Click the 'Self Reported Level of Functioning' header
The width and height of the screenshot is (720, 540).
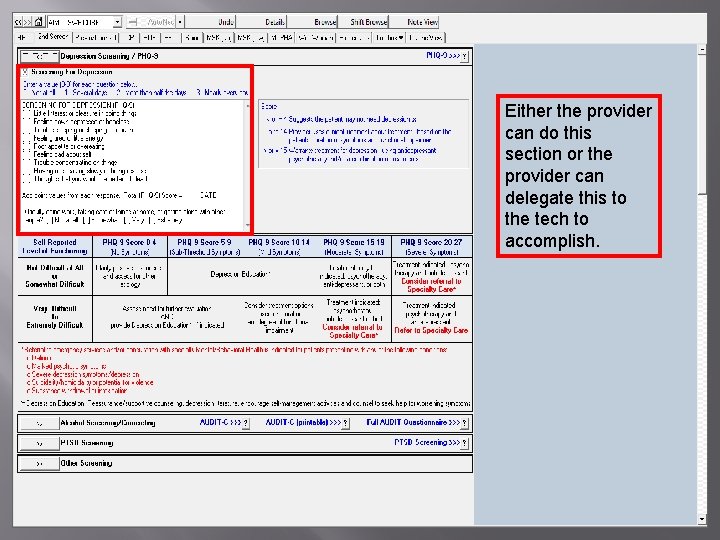coord(55,247)
